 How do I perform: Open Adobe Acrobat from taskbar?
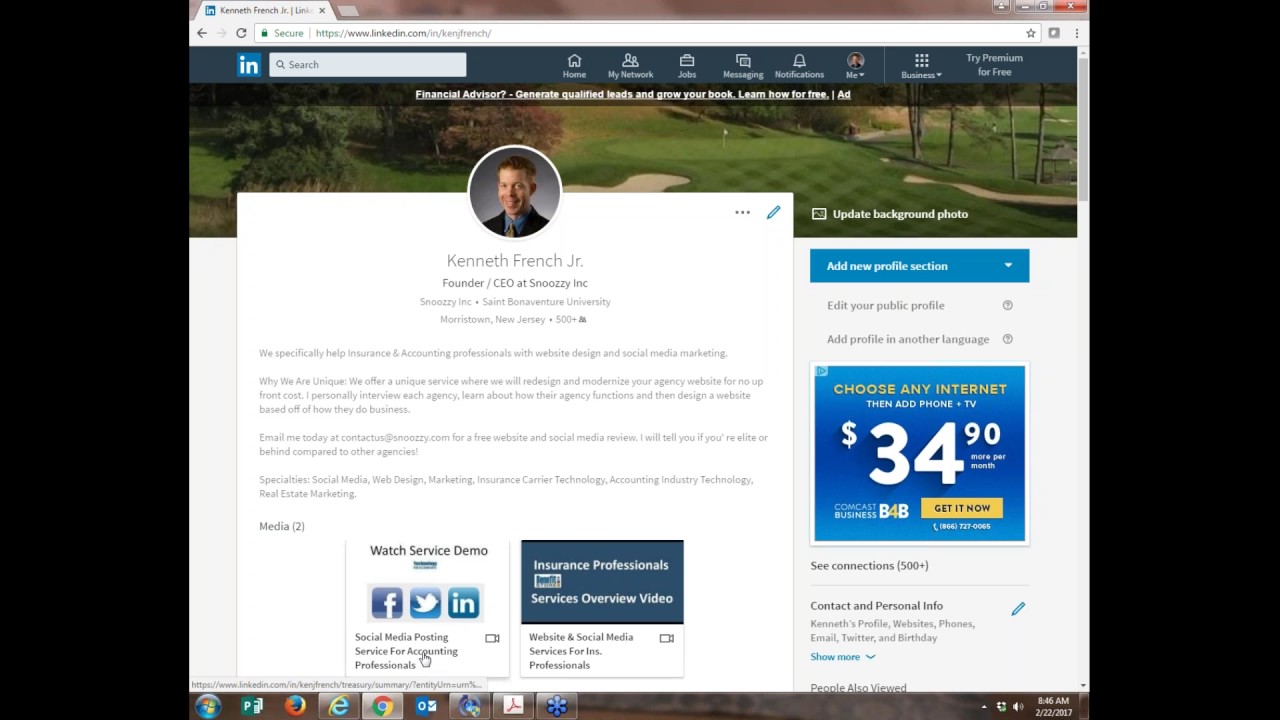point(513,706)
